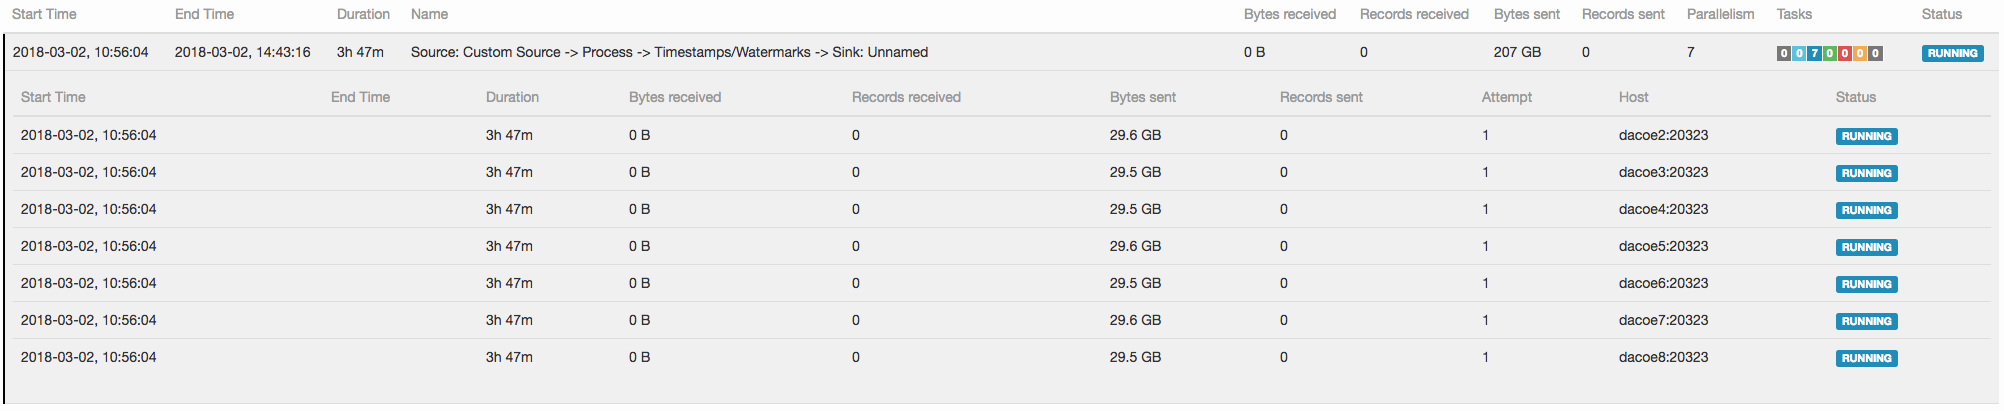Sort subtasks by Host column header

pyautogui.click(x=1633, y=97)
